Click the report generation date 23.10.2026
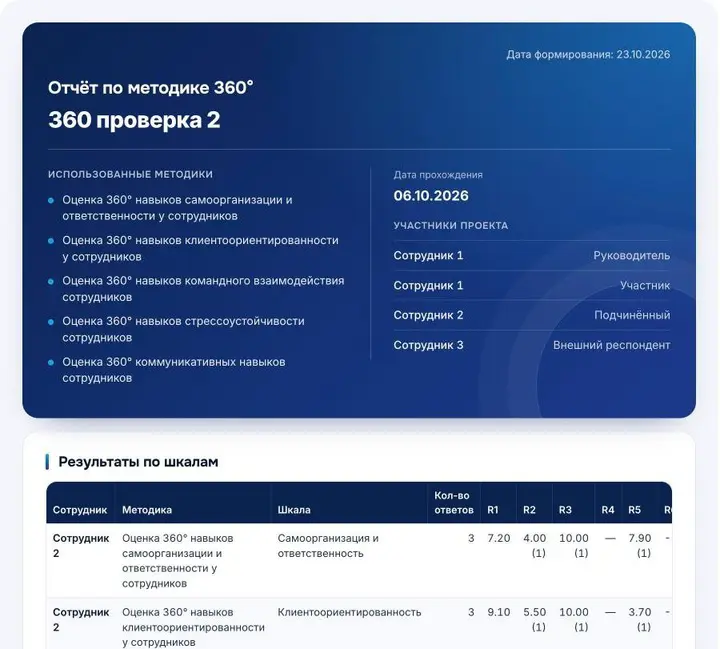 [x=643, y=54]
